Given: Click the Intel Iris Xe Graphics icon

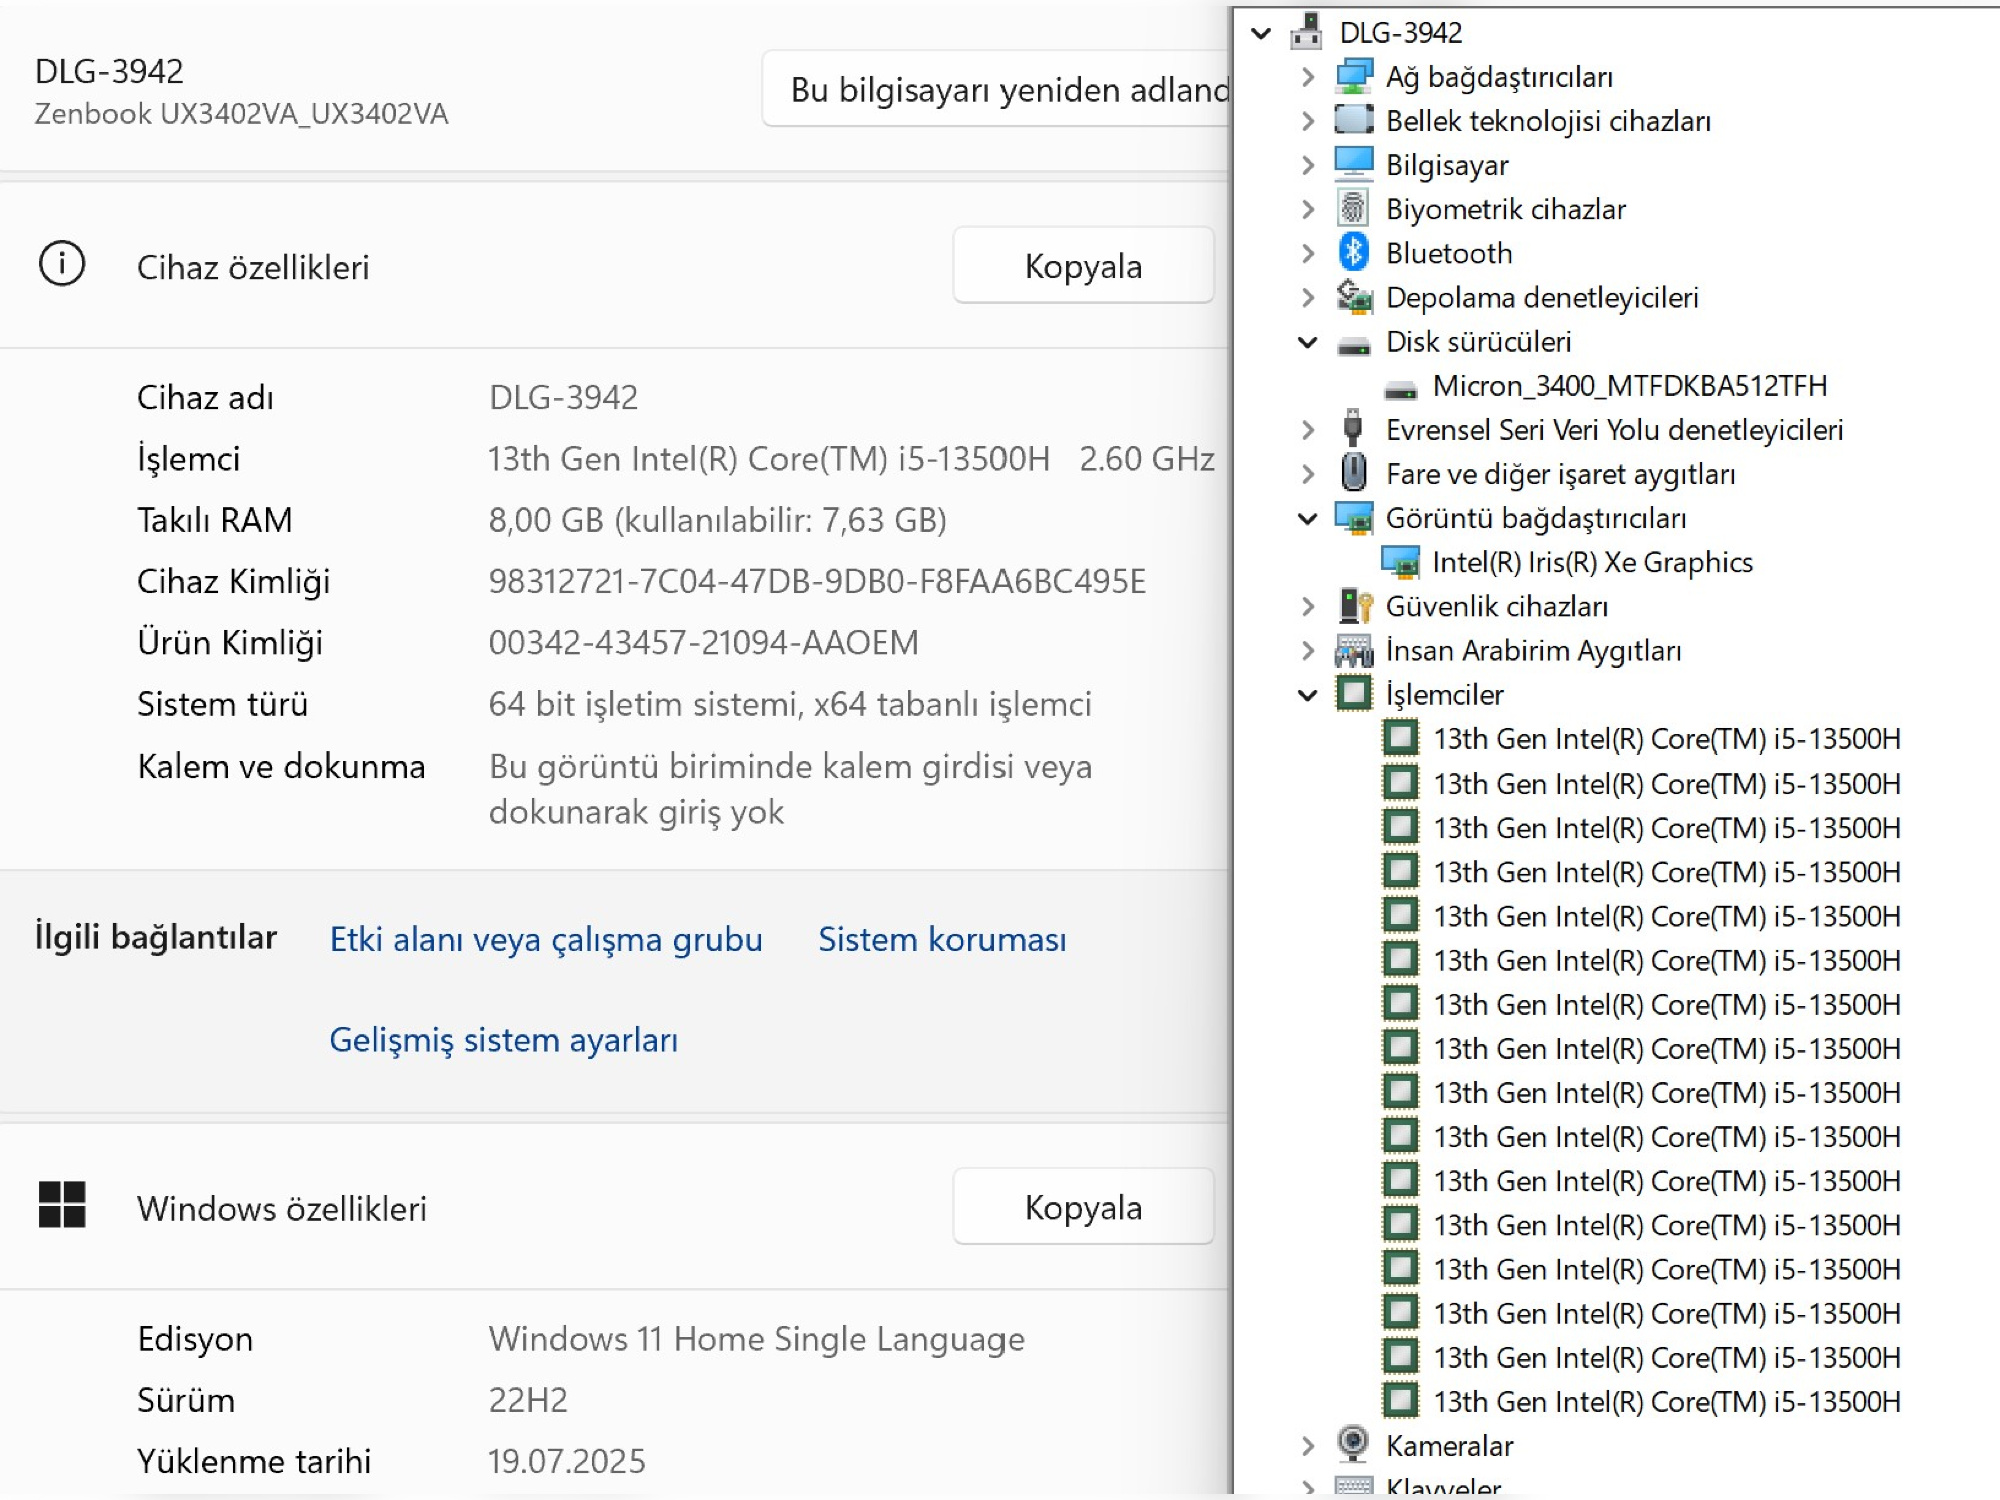Looking at the screenshot, I should tap(1400, 562).
